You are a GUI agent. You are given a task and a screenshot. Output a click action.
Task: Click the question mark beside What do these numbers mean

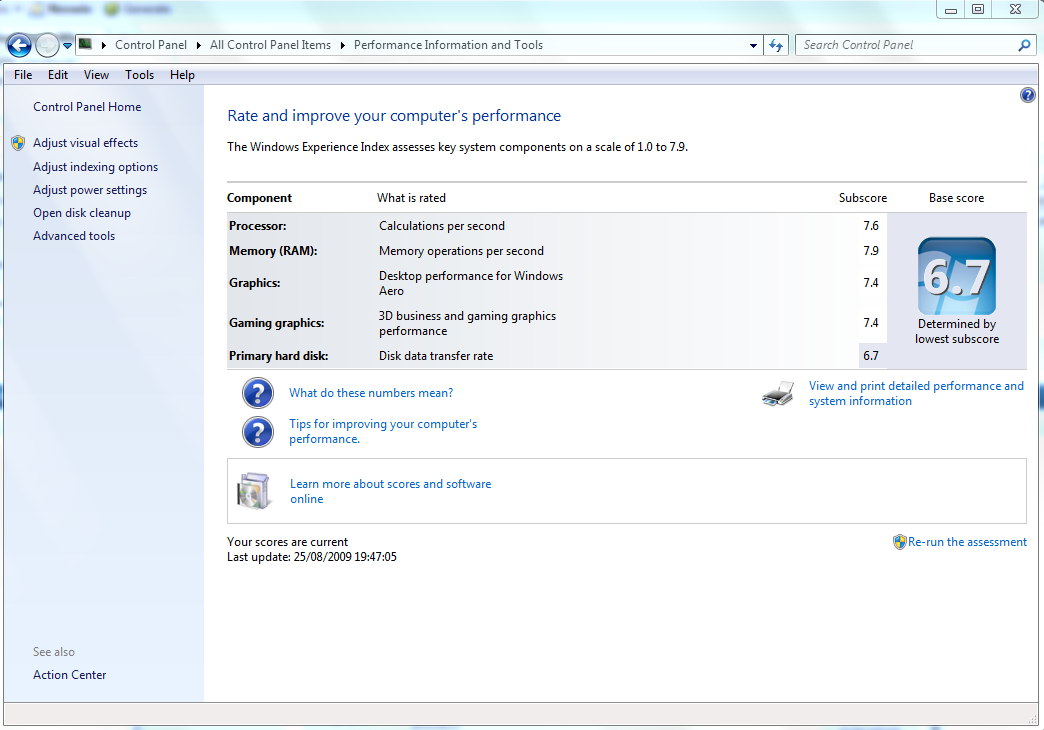(x=257, y=393)
